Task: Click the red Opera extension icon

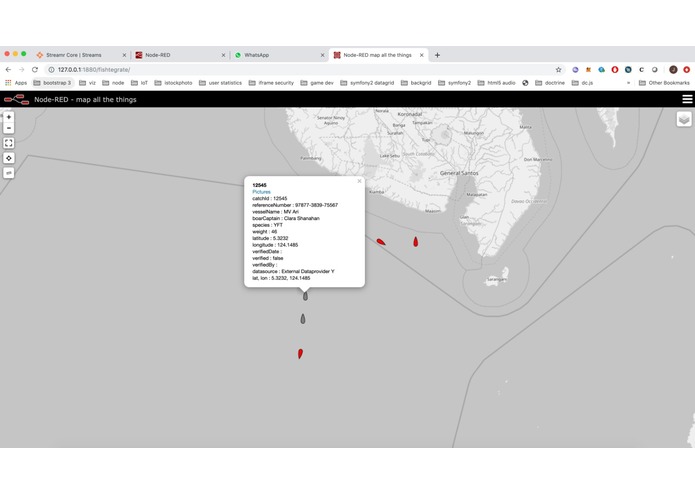Action: (x=615, y=70)
